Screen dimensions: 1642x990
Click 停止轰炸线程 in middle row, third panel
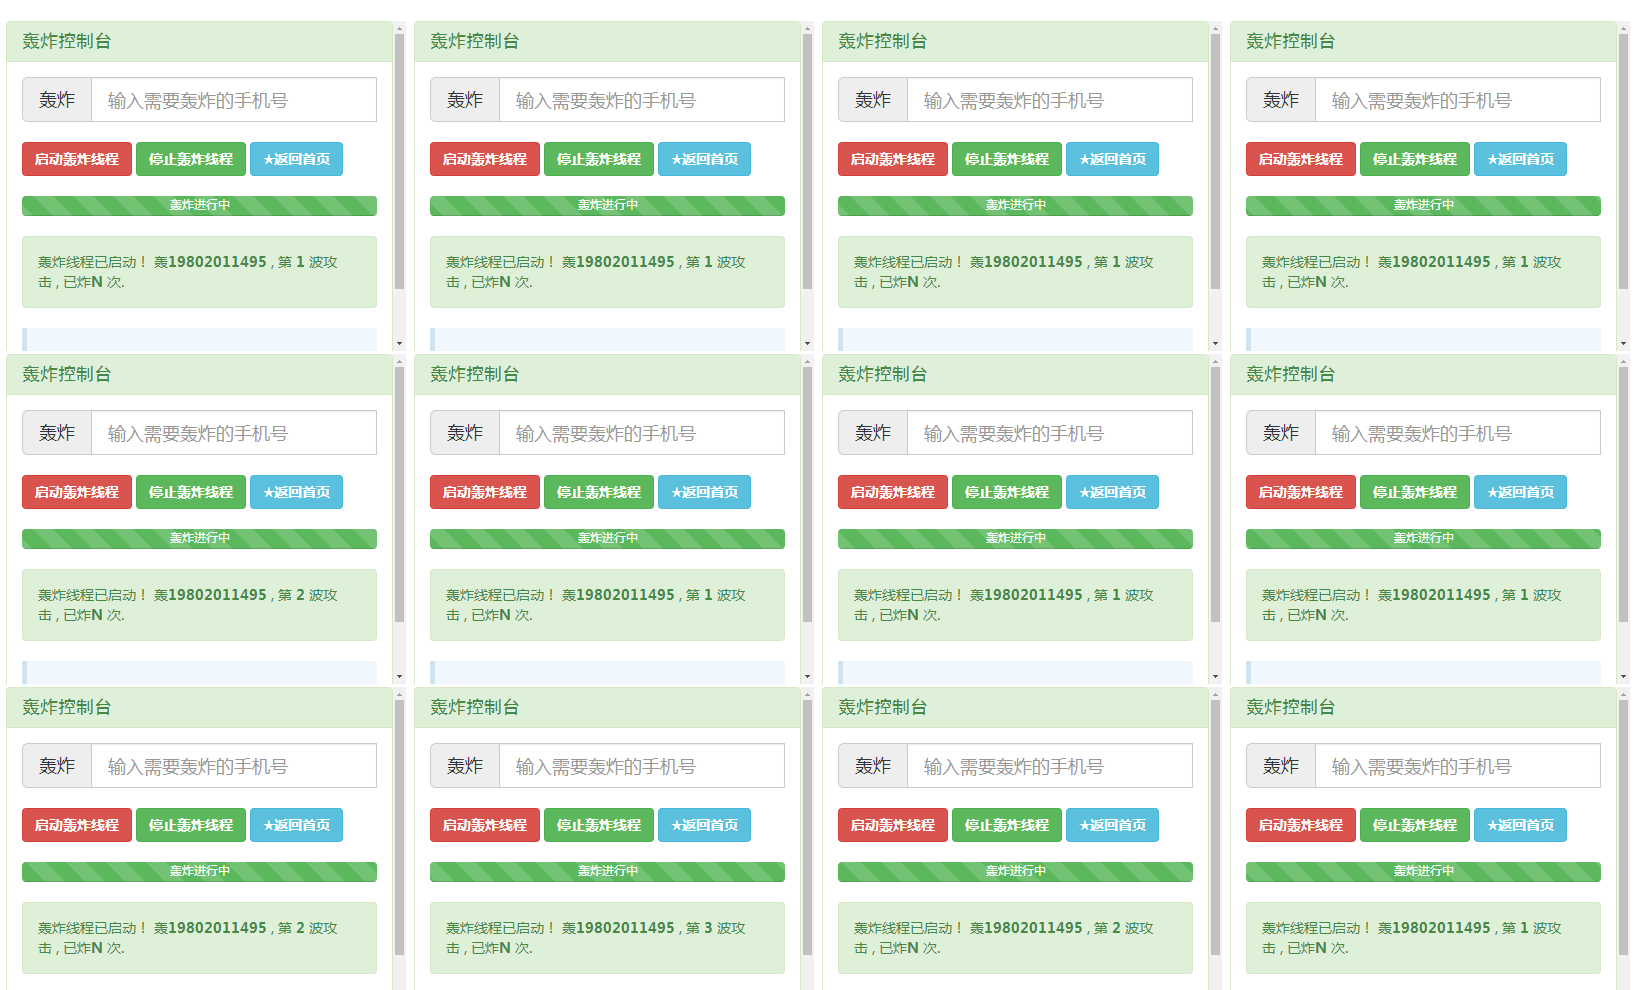1007,492
